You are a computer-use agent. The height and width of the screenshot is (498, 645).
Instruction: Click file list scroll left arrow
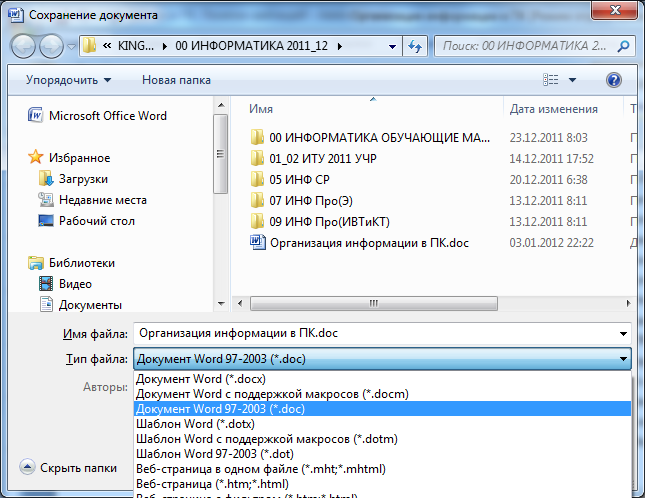240,303
